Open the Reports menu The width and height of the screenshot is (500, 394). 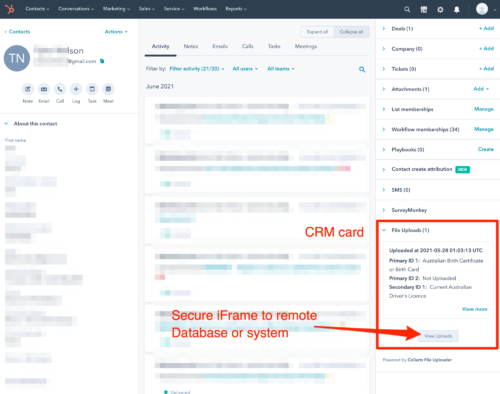pos(236,9)
